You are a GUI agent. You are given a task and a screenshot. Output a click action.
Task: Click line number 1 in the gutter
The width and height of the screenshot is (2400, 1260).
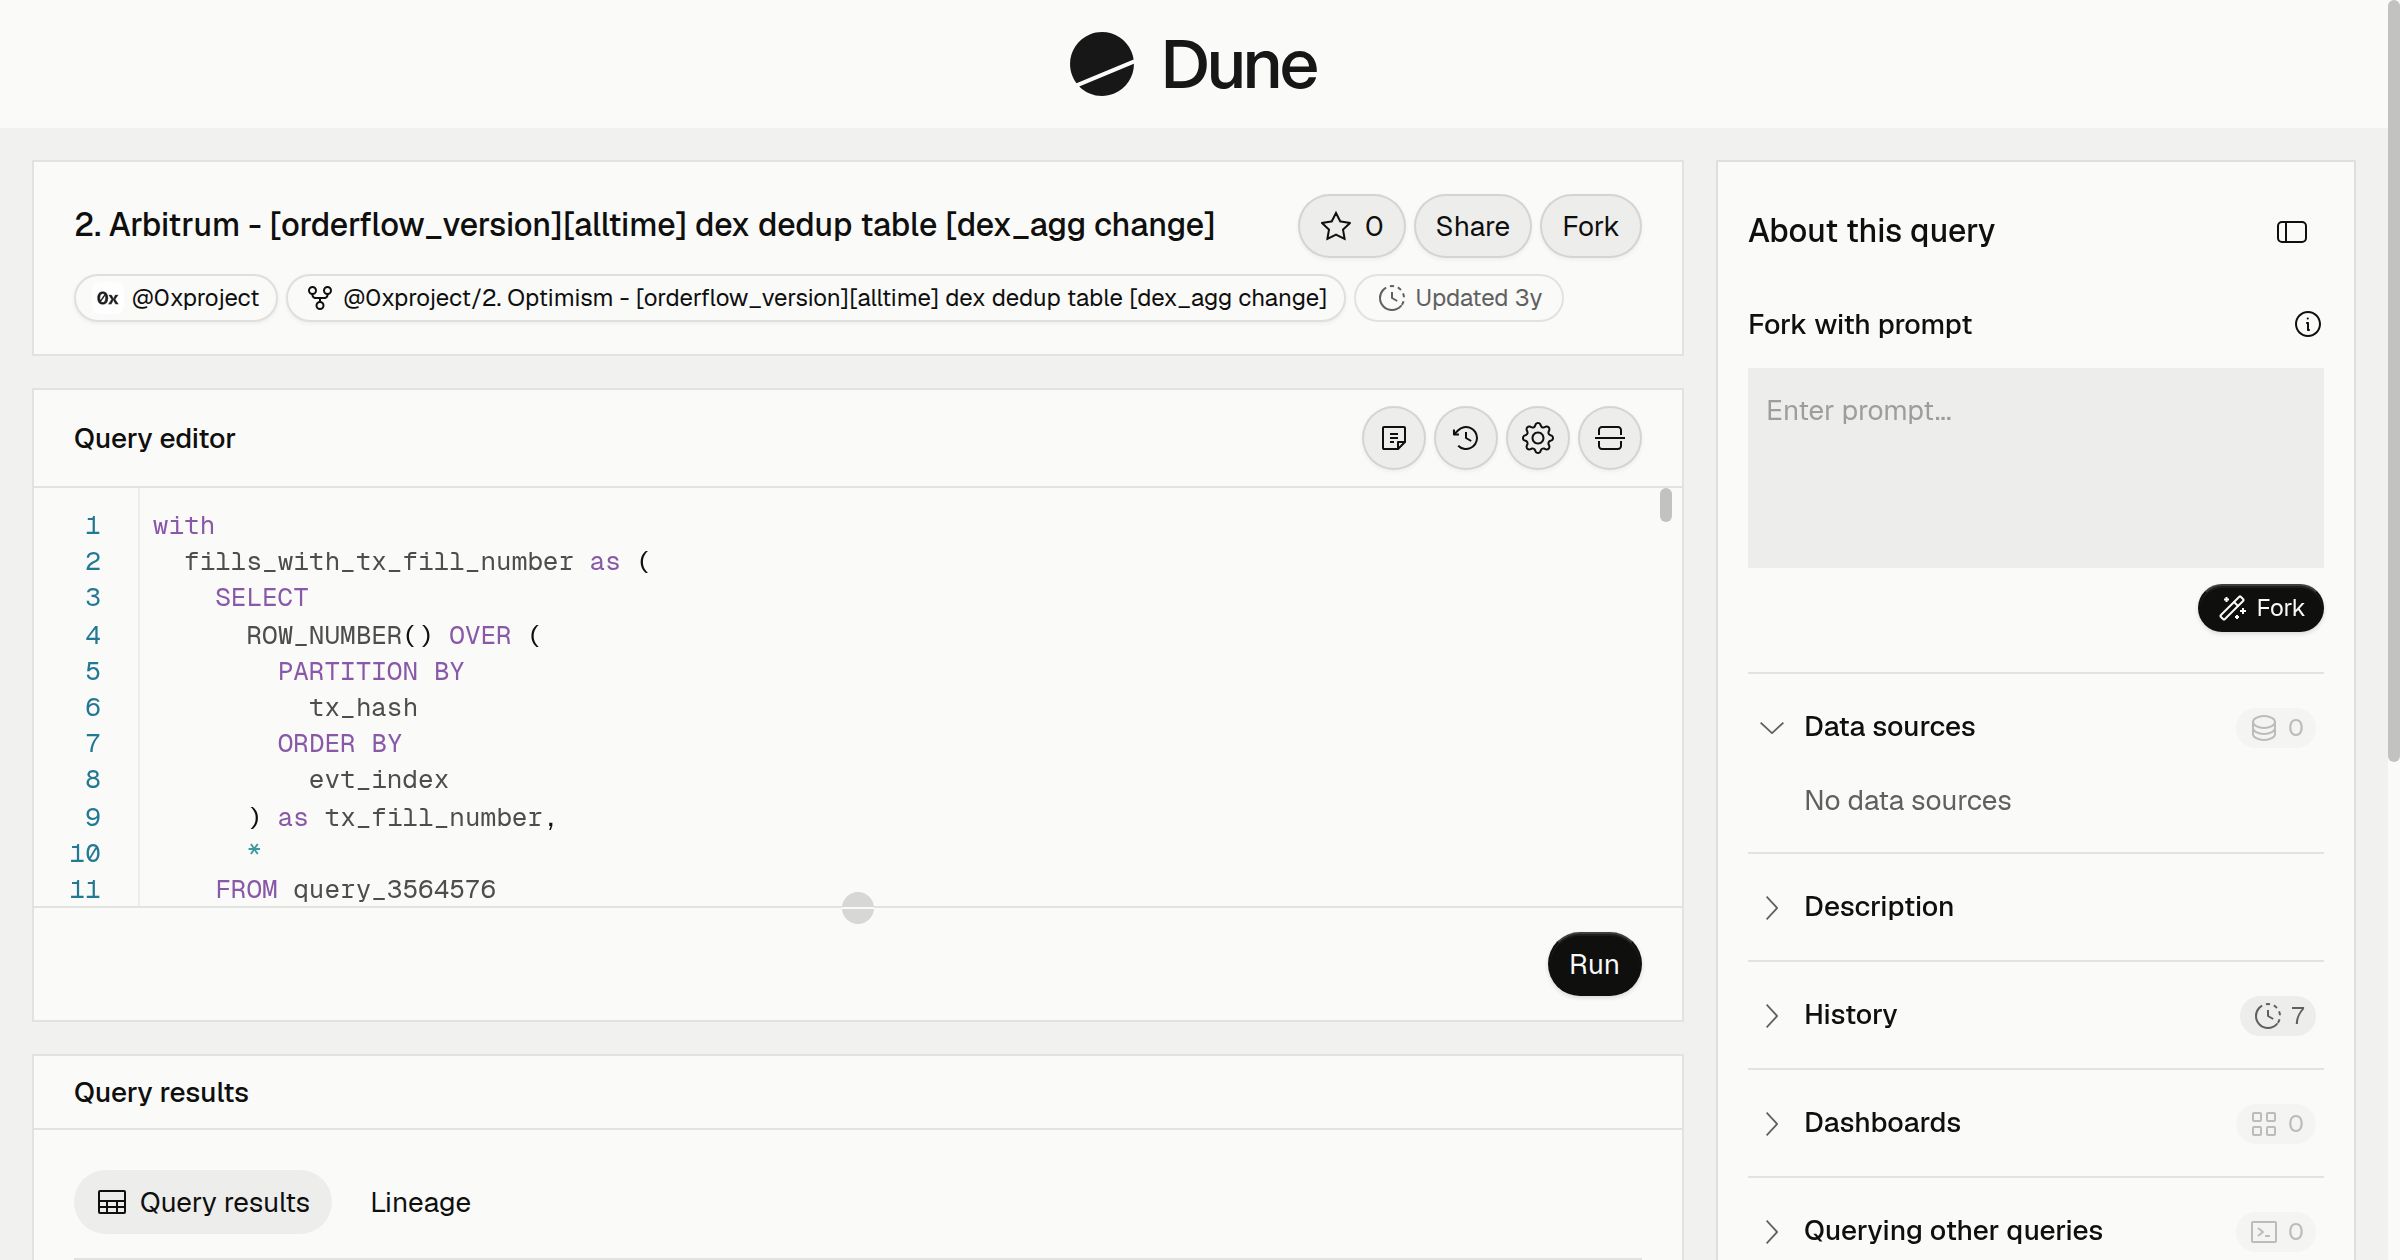[x=92, y=526]
